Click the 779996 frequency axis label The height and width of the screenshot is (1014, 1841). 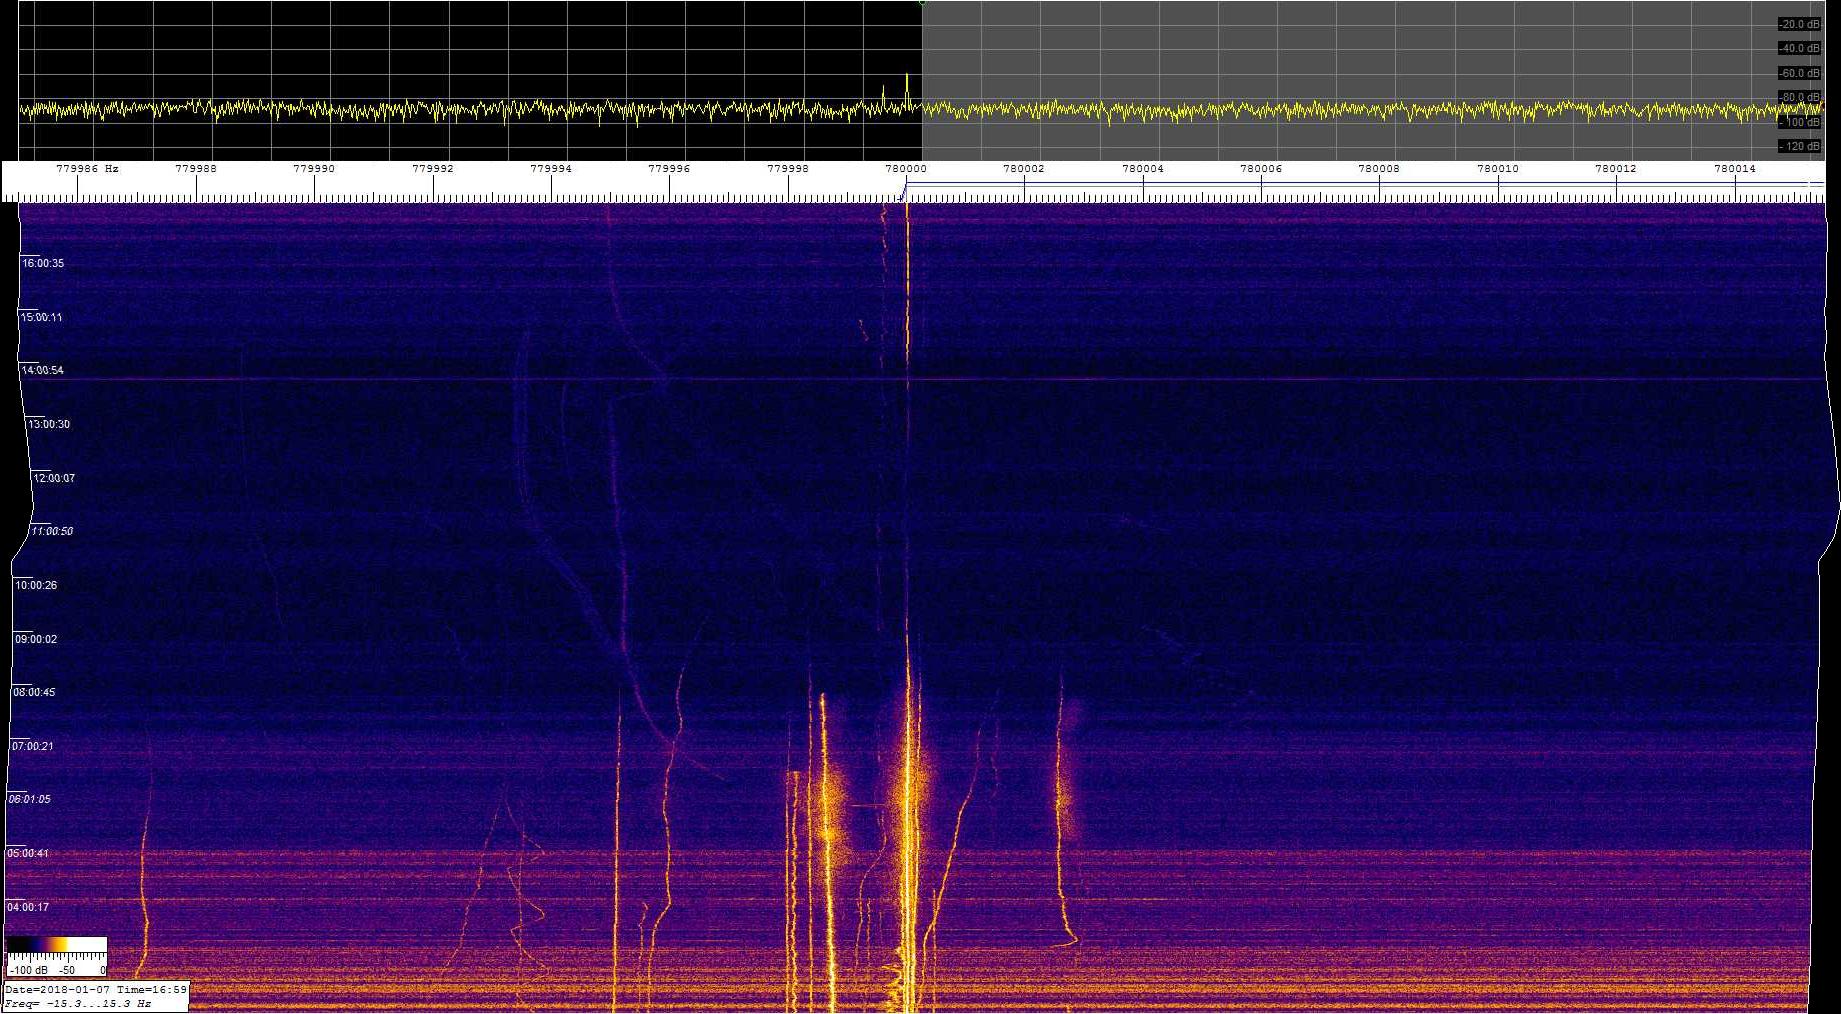669,169
